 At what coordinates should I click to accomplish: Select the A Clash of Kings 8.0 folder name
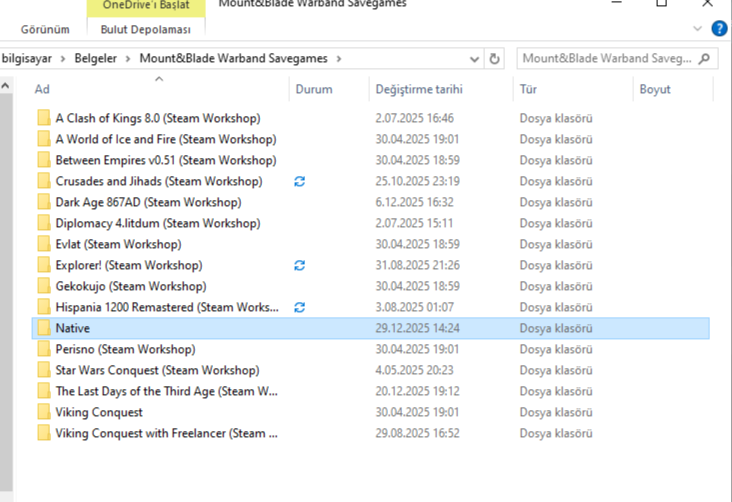click(158, 118)
